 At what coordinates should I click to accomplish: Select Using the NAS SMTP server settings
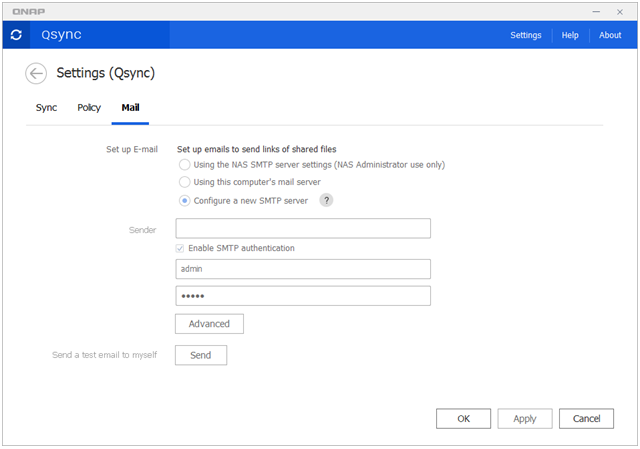click(184, 164)
